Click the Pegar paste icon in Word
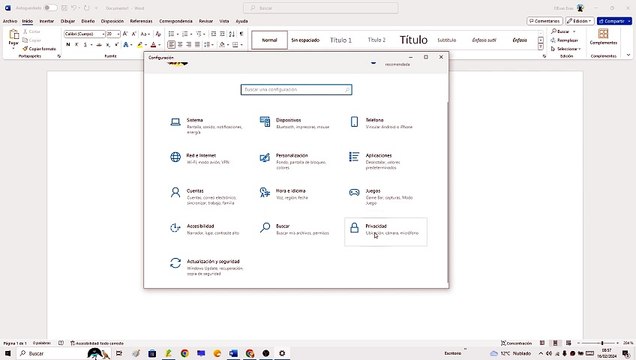 14,35
